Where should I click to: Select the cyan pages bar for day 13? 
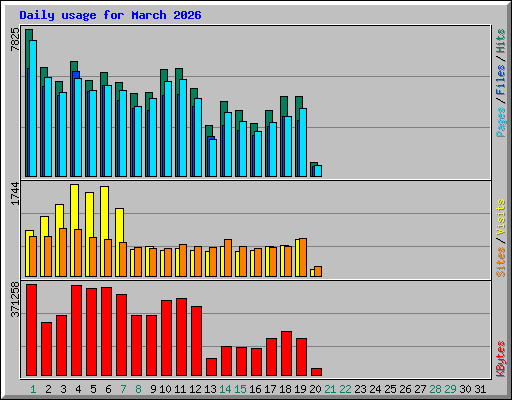[x=213, y=158]
